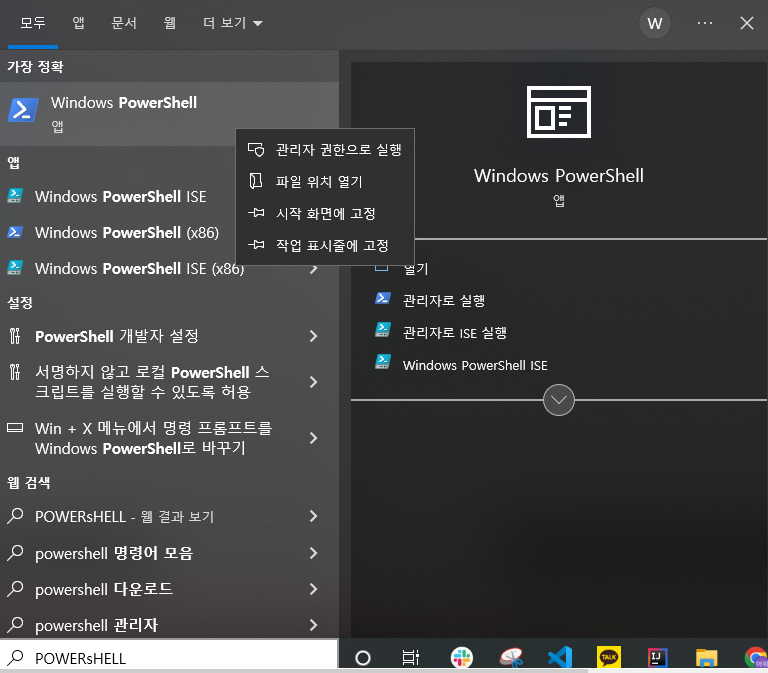Click 관리자로 ISE 실행 in the details pane
The height and width of the screenshot is (673, 768).
point(454,333)
